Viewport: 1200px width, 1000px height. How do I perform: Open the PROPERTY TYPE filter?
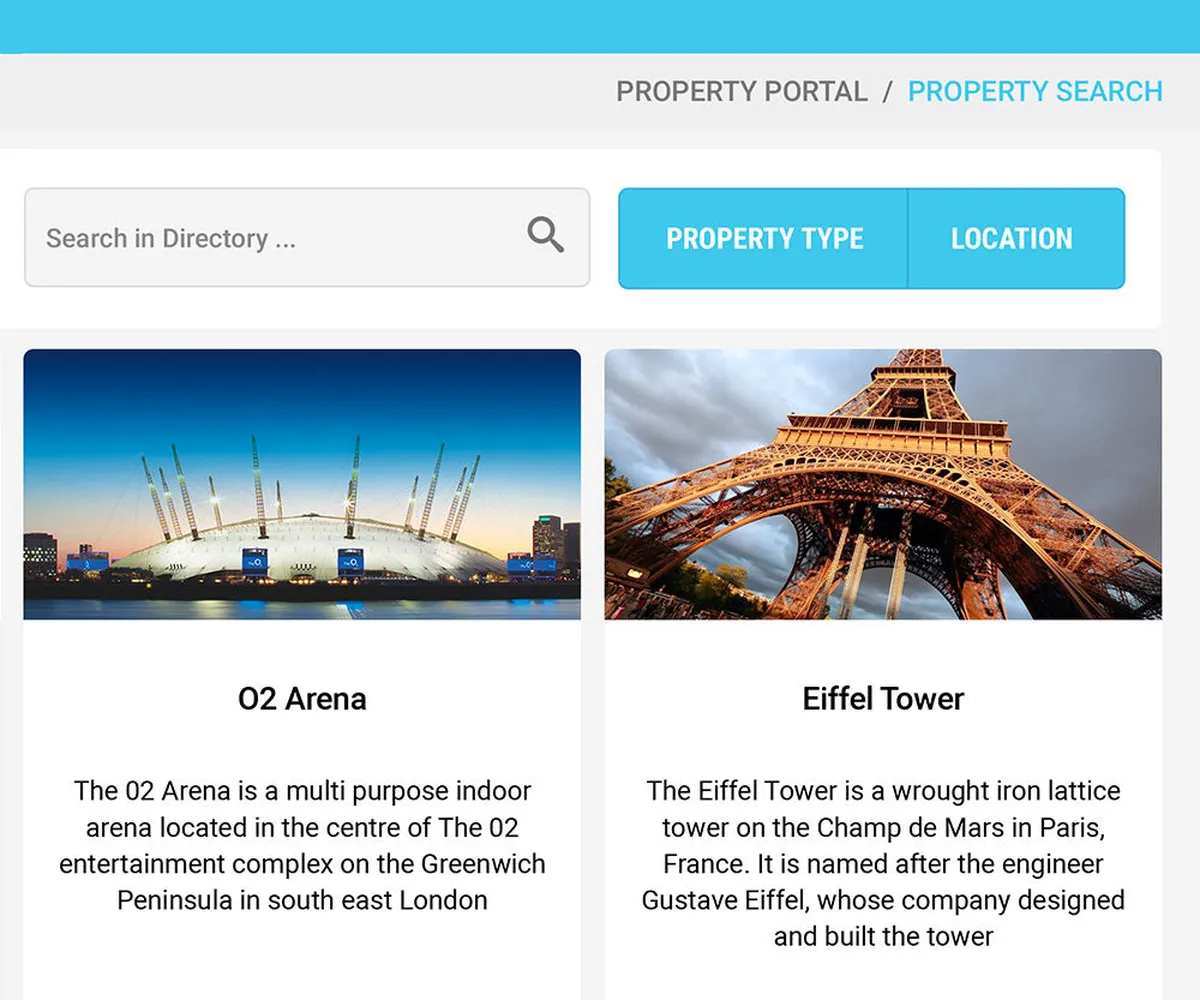pyautogui.click(x=764, y=239)
